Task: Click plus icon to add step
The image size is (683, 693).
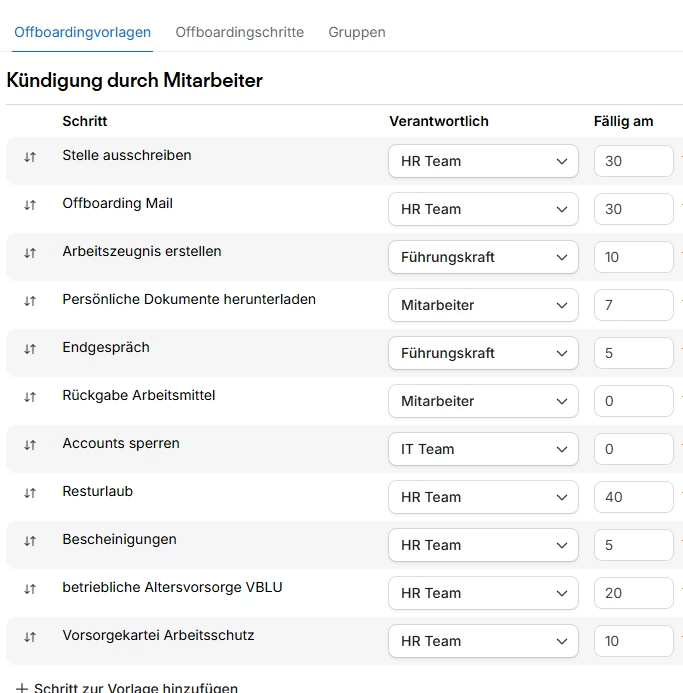Action: click(x=22, y=688)
